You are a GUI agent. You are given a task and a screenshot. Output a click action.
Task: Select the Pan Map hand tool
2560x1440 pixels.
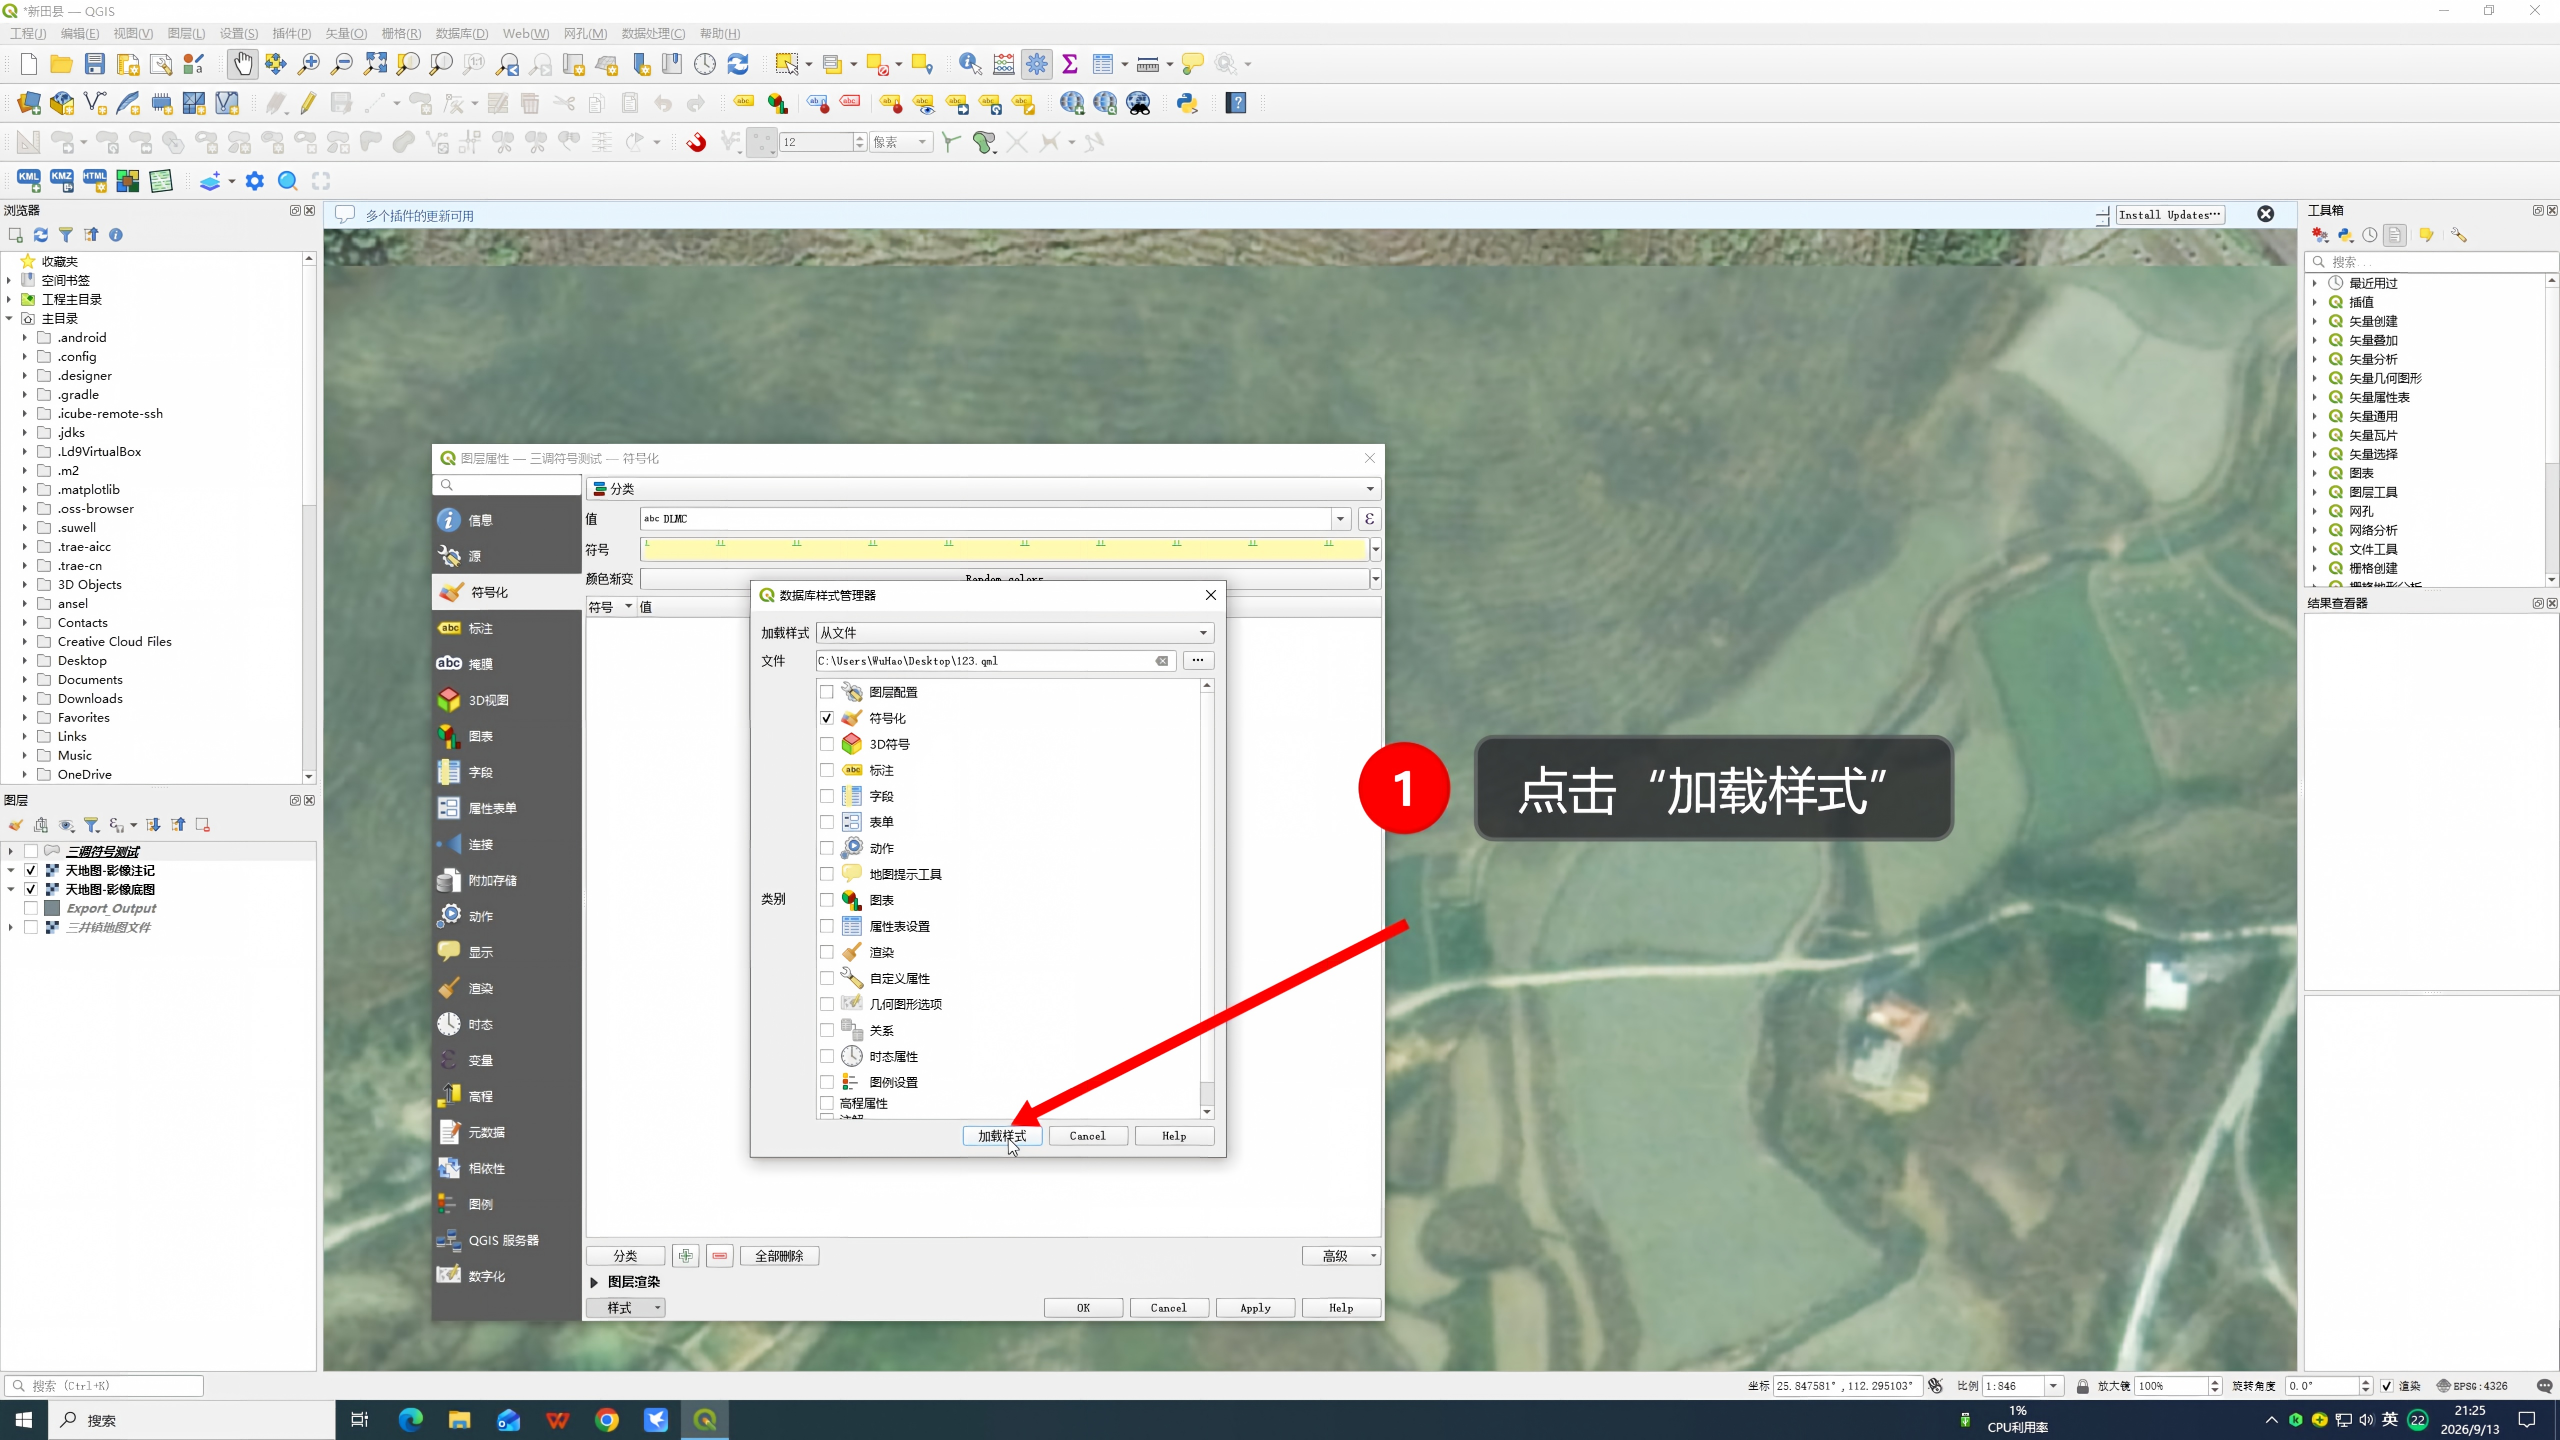[x=242, y=64]
